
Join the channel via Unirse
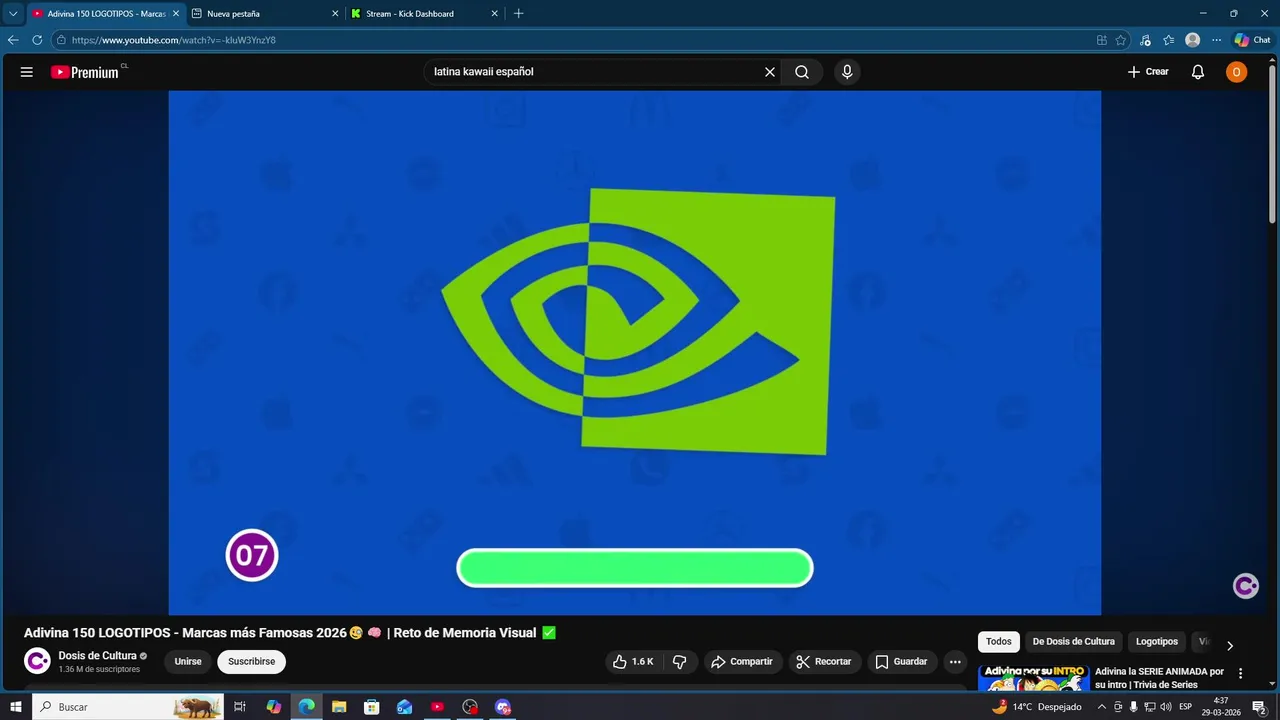188,662
